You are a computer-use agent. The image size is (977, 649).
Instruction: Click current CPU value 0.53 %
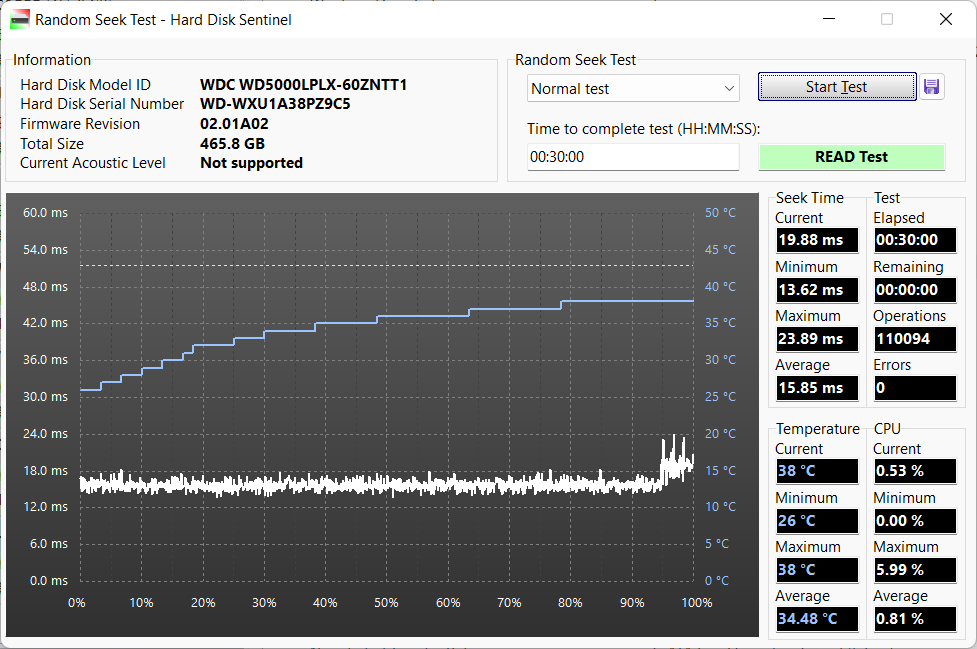click(x=915, y=471)
